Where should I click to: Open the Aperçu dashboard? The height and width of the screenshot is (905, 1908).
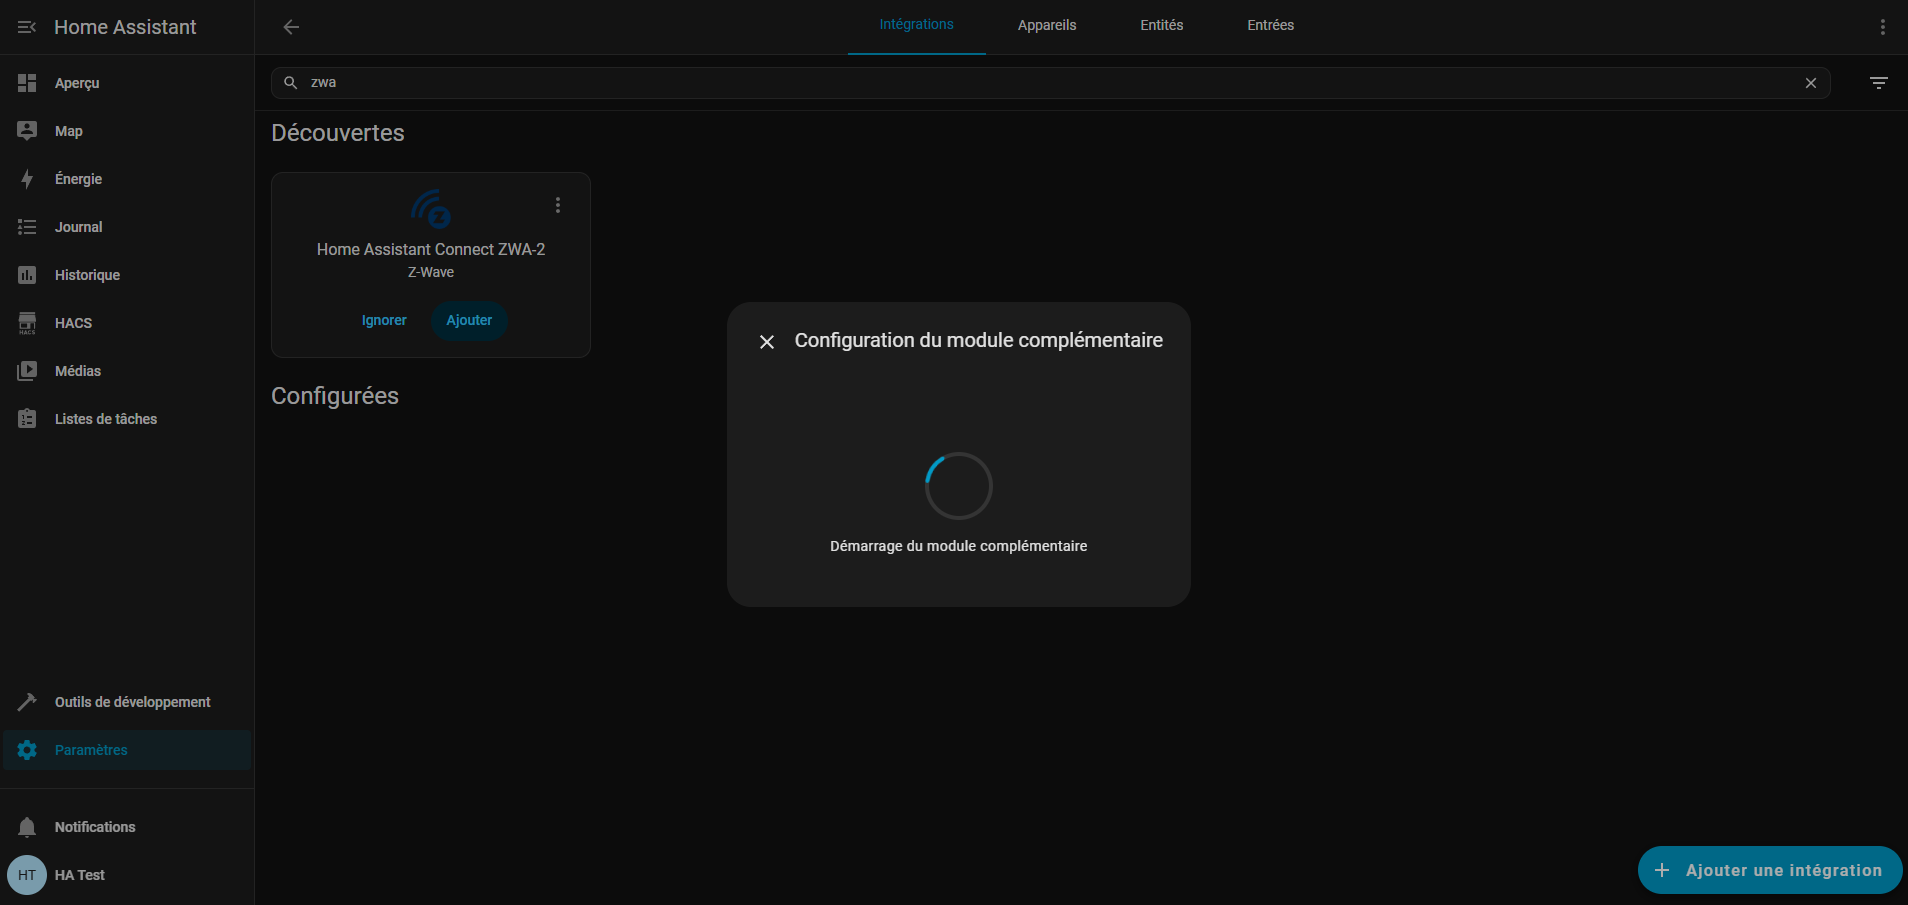[77, 83]
